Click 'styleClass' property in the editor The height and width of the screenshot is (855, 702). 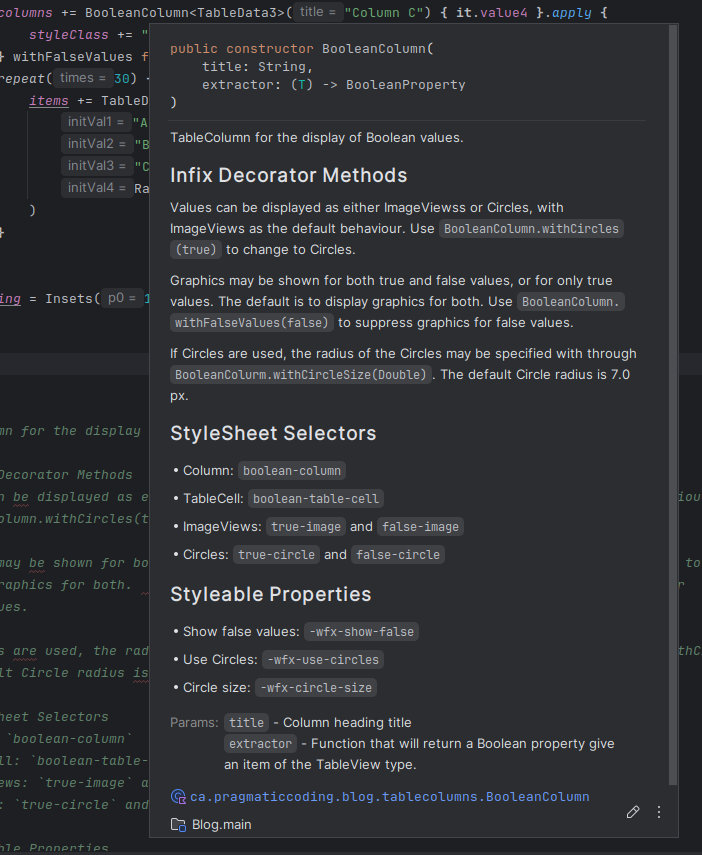point(69,34)
